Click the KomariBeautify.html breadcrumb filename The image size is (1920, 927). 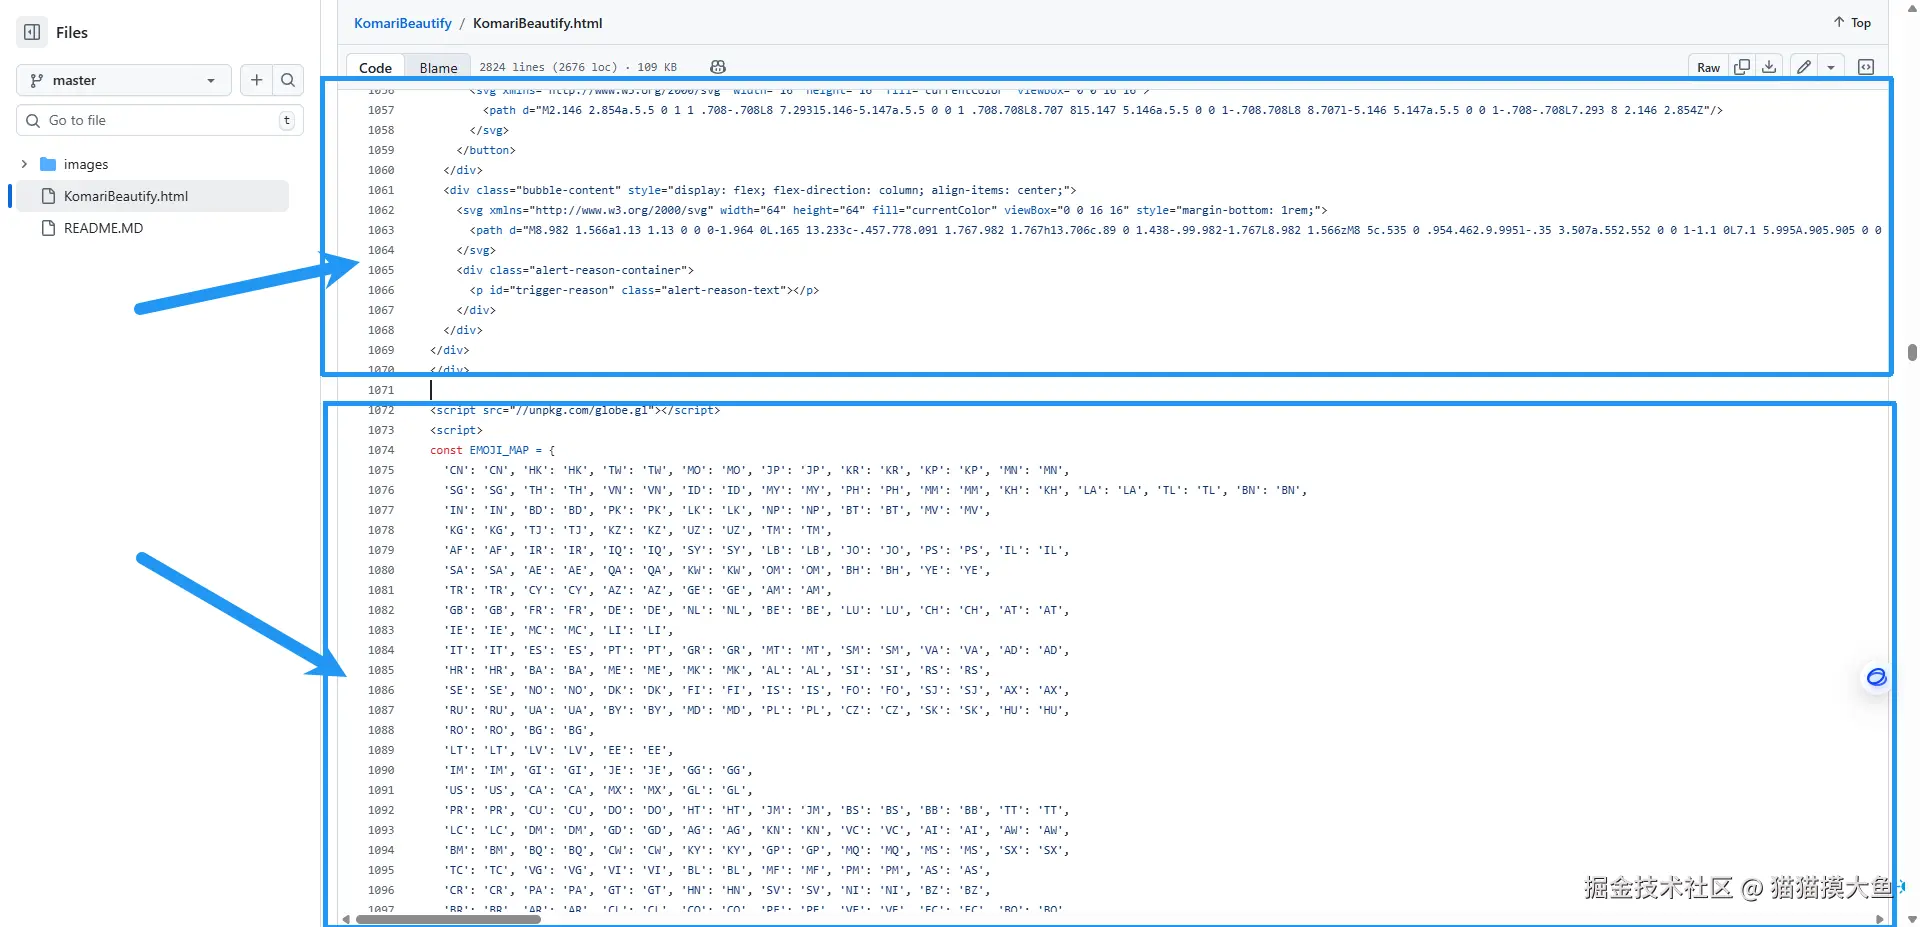[x=537, y=23]
